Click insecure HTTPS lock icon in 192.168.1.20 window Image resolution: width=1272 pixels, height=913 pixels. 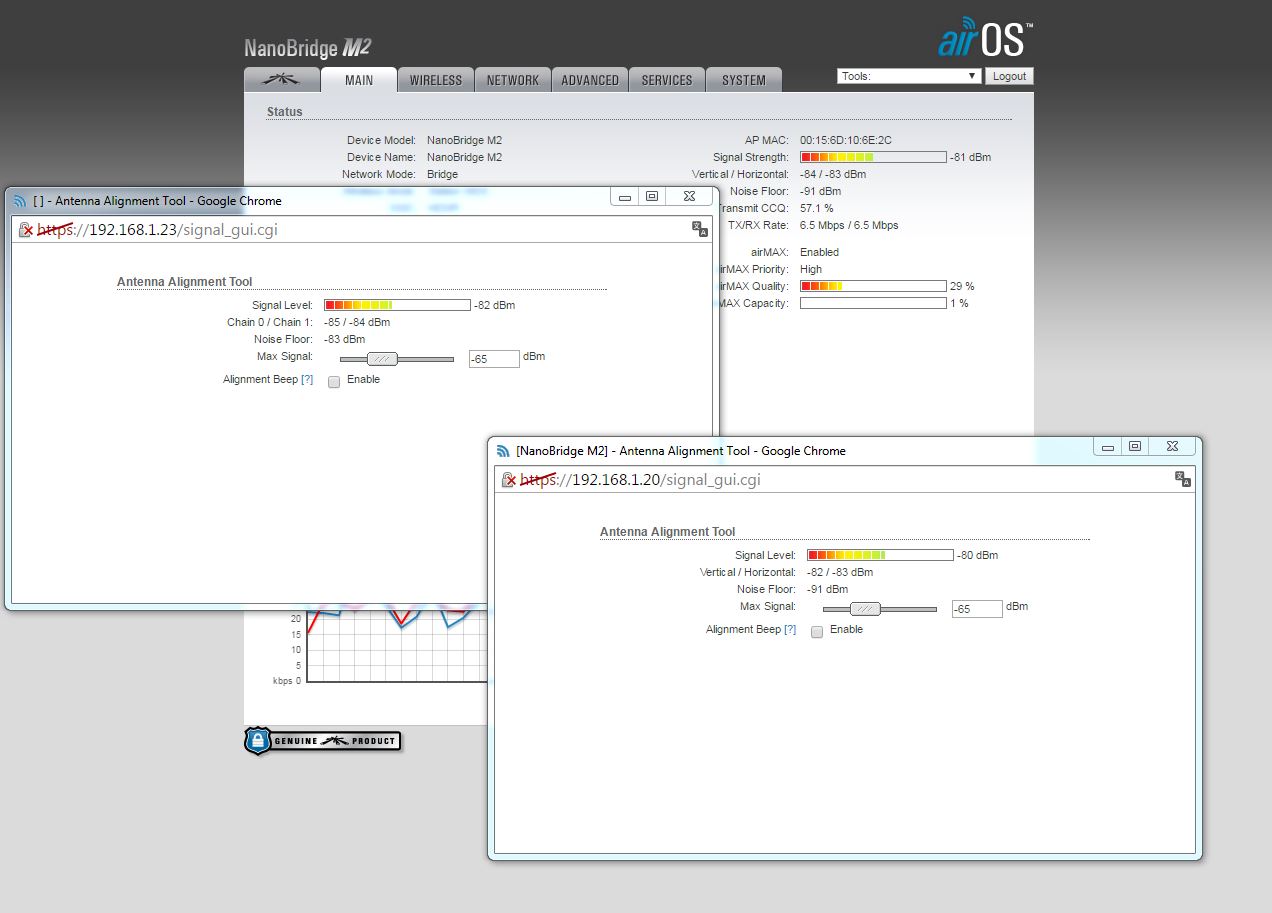click(x=509, y=480)
